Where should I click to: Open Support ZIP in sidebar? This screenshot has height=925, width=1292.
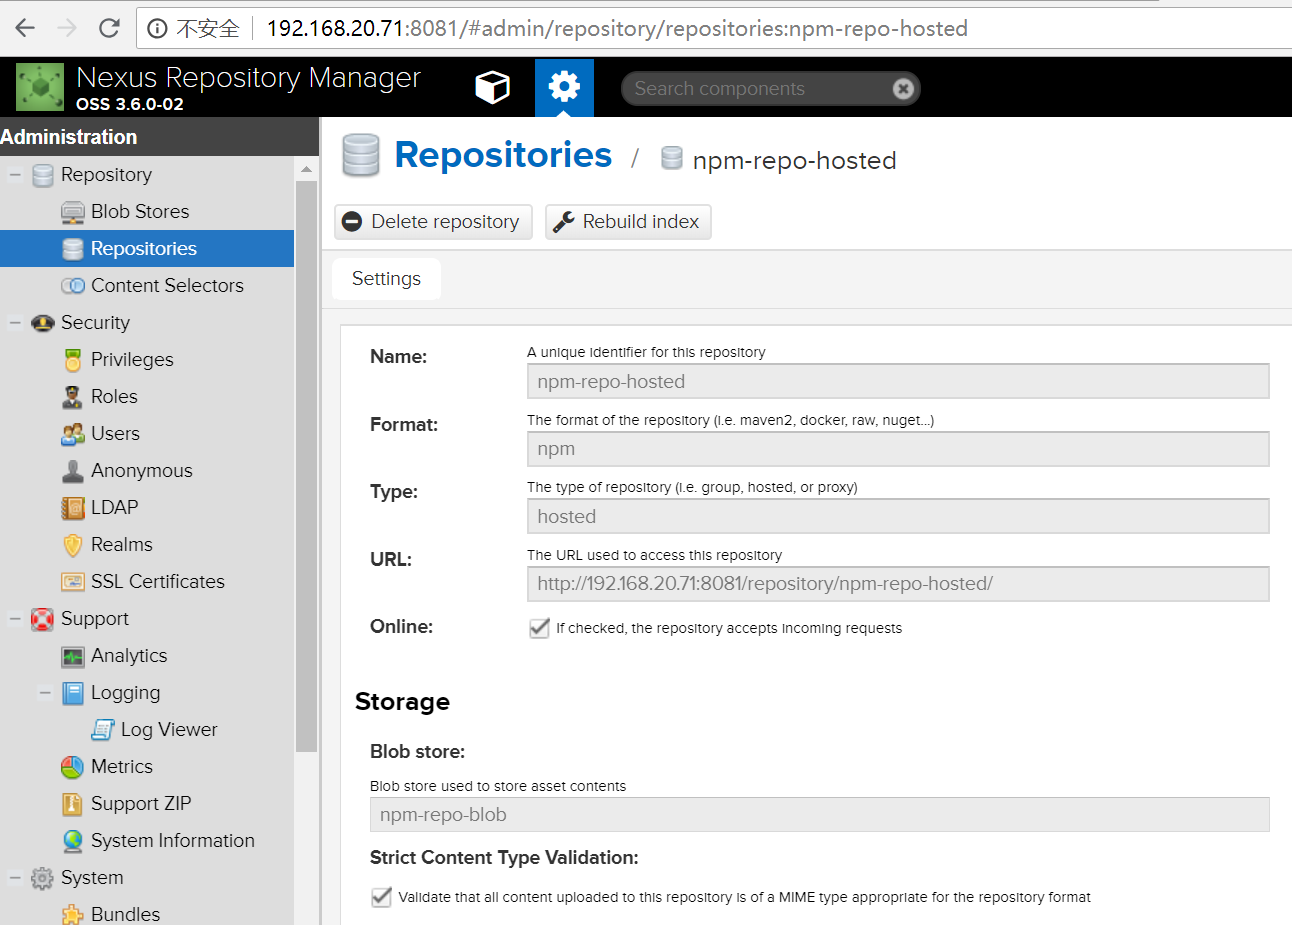point(141,804)
